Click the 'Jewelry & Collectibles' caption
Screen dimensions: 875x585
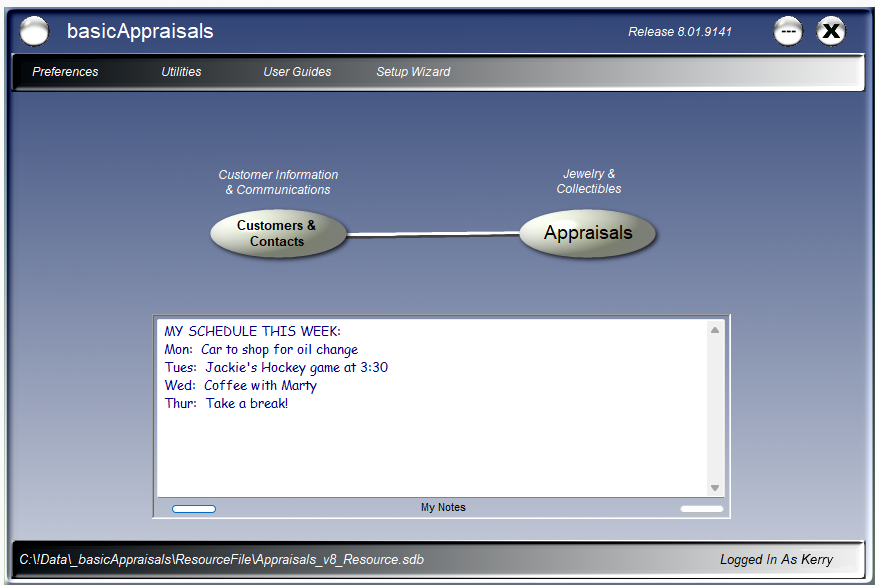pos(589,181)
